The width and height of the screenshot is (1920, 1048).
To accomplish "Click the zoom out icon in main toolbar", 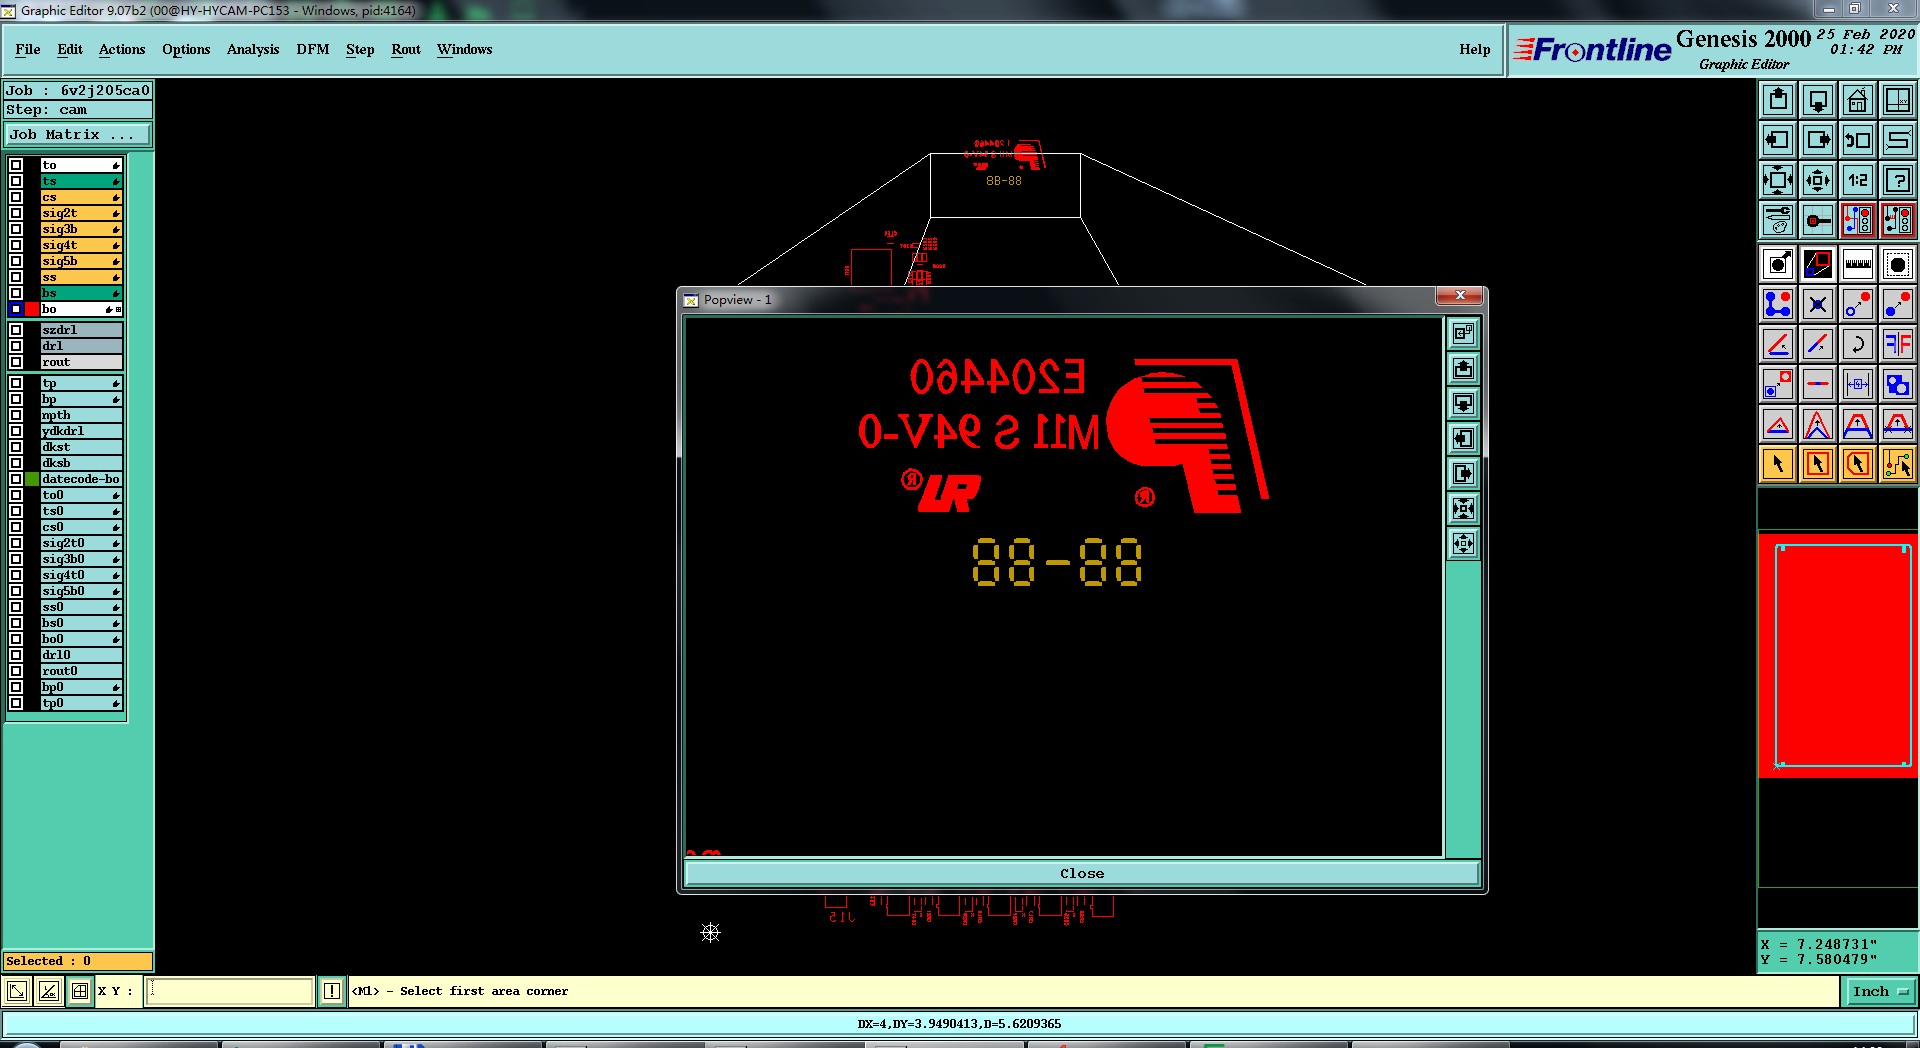I will point(1818,180).
